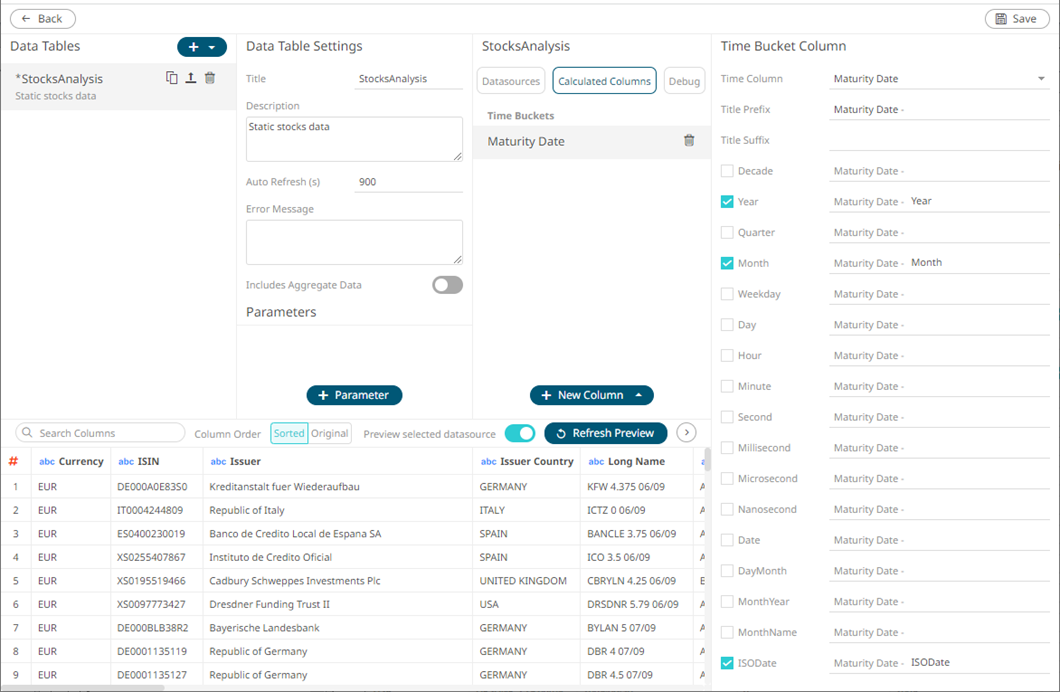This screenshot has height=692, width=1060.
Task: Switch to the Datasources tab
Action: coord(511,81)
